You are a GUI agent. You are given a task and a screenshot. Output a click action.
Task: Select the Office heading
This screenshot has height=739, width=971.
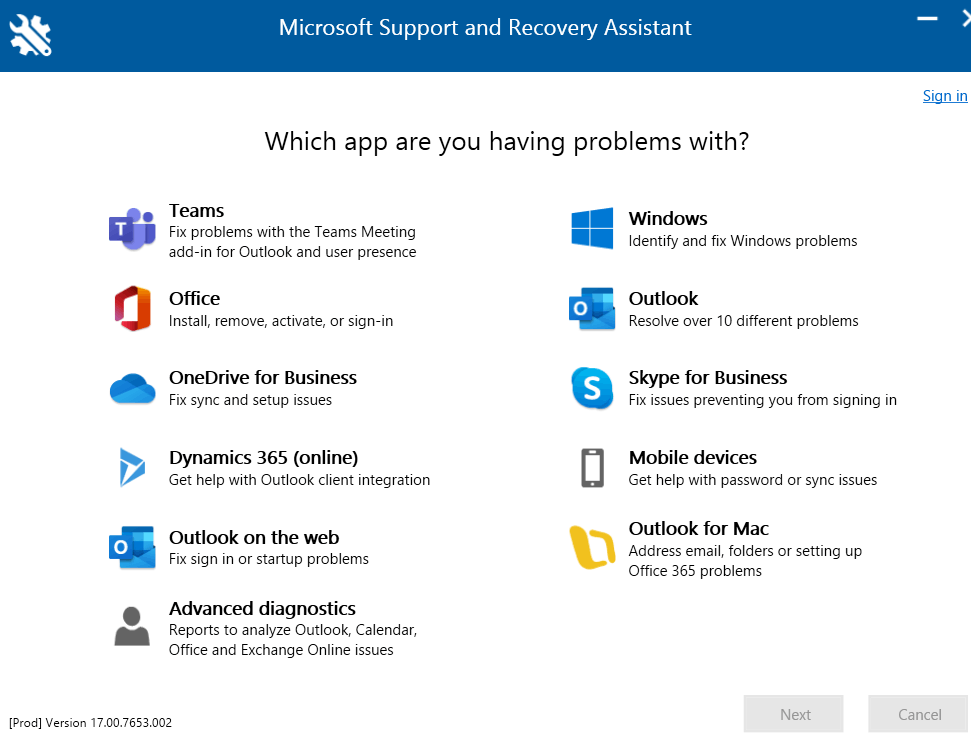194,299
